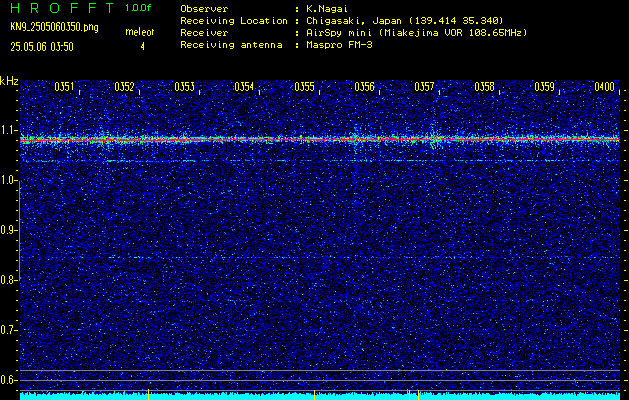The image size is (629, 400).
Task: Click the kHz axis unit label
Action: click(9, 81)
